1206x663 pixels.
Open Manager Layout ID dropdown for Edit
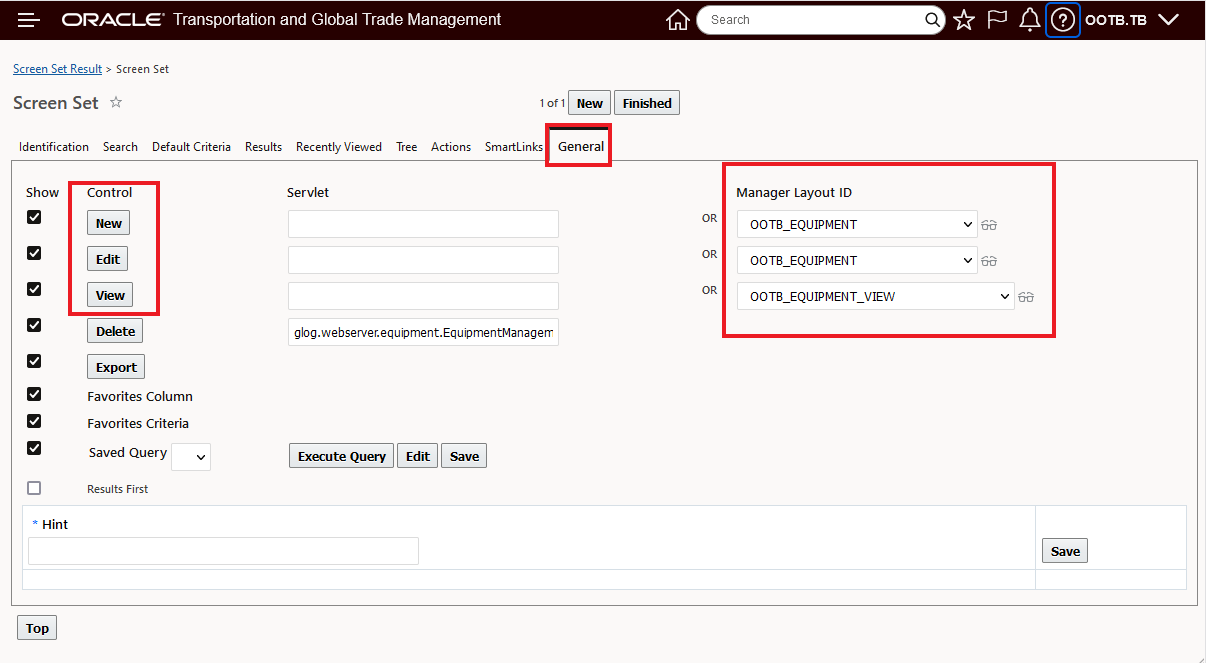(857, 260)
